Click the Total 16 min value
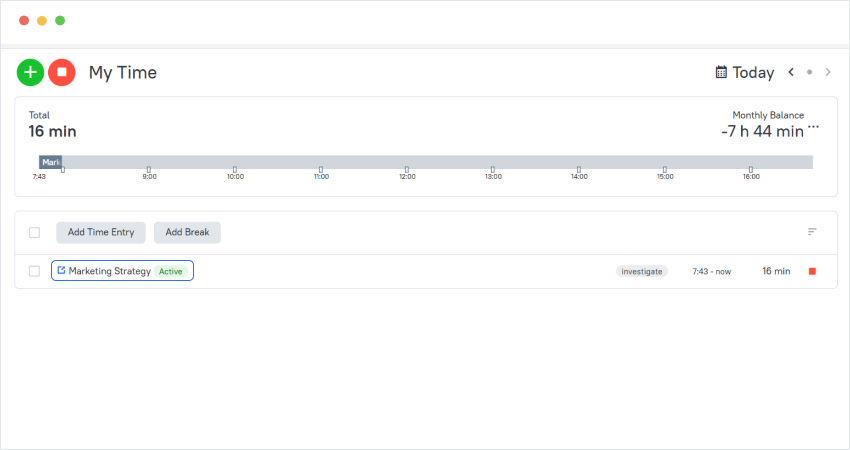Viewport: 850px width, 450px height. (x=52, y=131)
